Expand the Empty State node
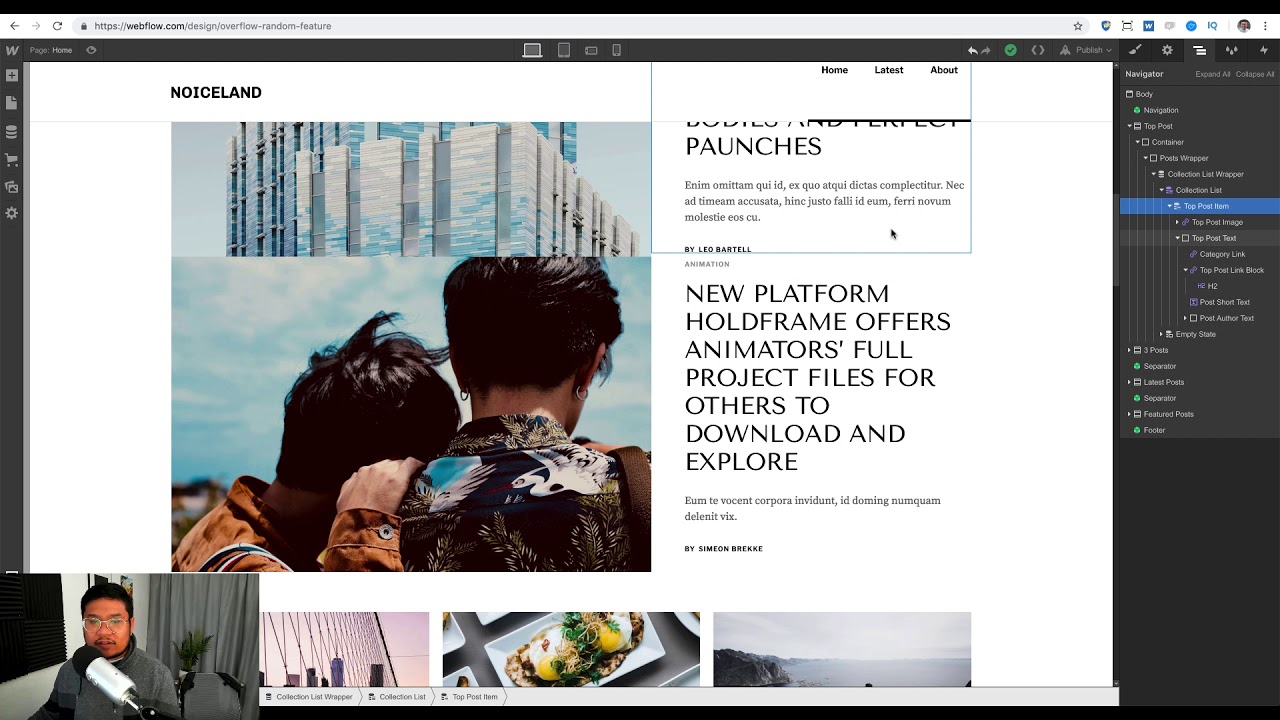Image resolution: width=1280 pixels, height=720 pixels. (x=1161, y=334)
